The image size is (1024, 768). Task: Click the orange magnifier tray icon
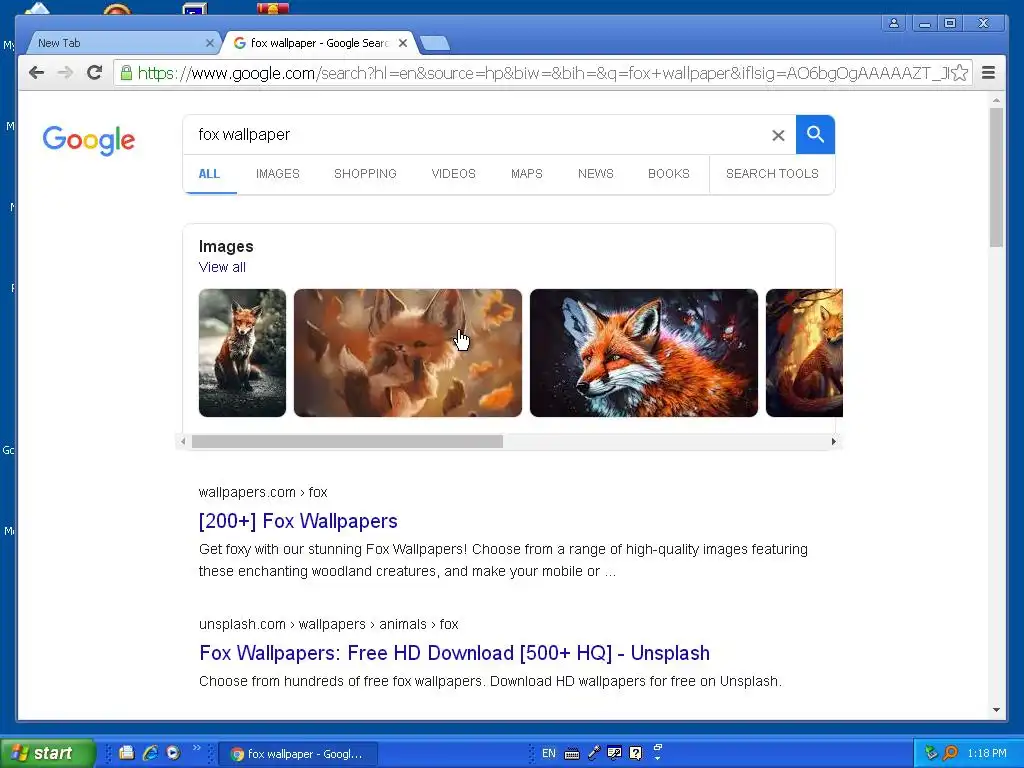coord(950,754)
